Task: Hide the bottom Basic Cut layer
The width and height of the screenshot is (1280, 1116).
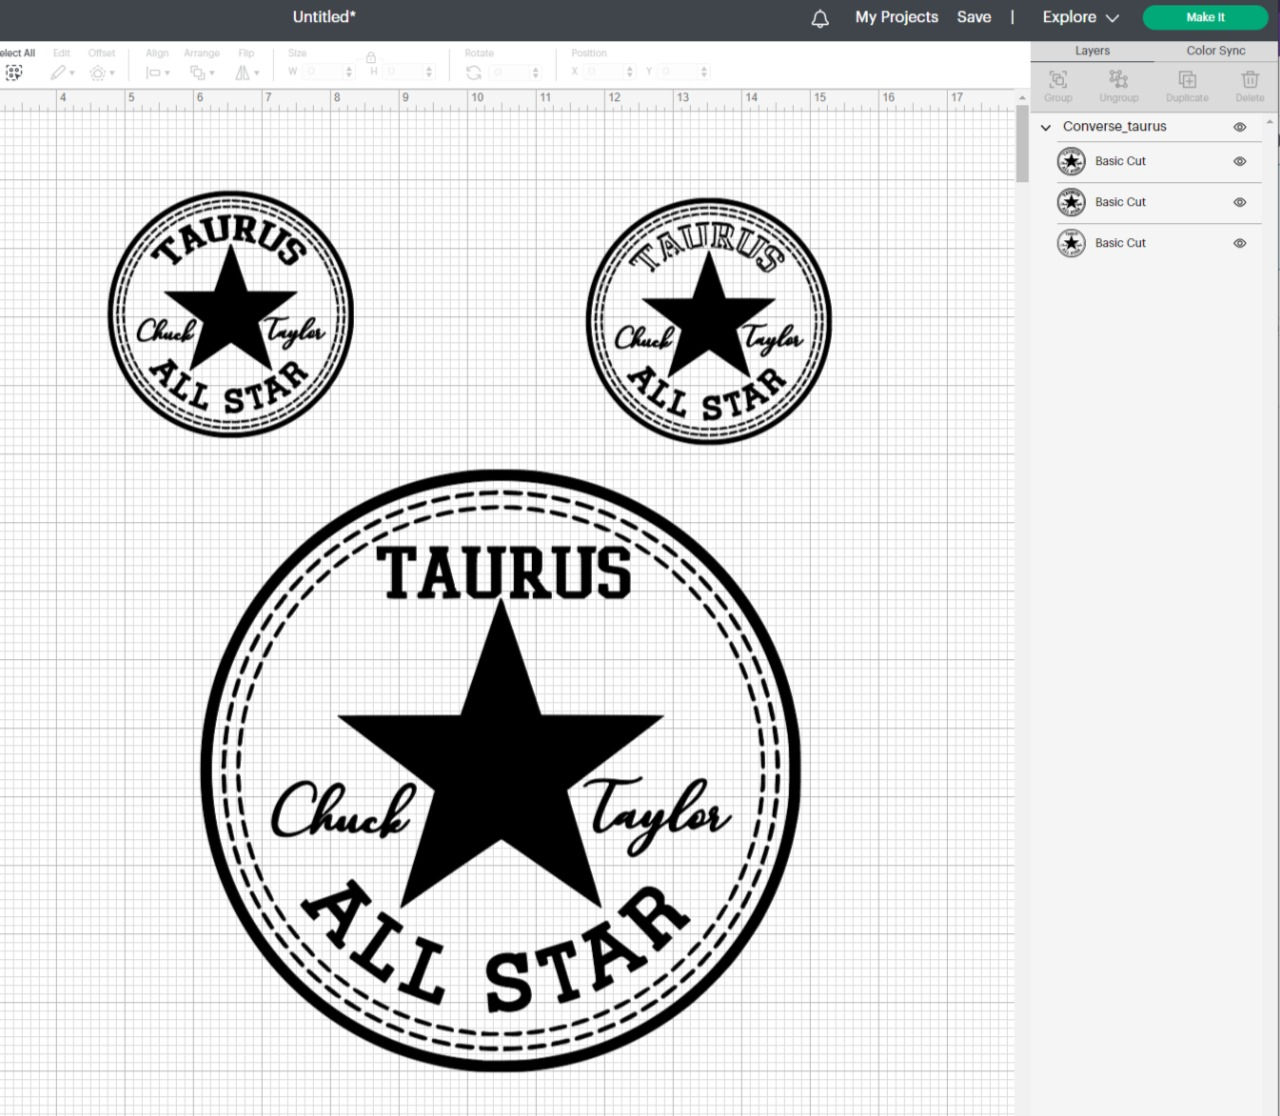Action: 1239,243
